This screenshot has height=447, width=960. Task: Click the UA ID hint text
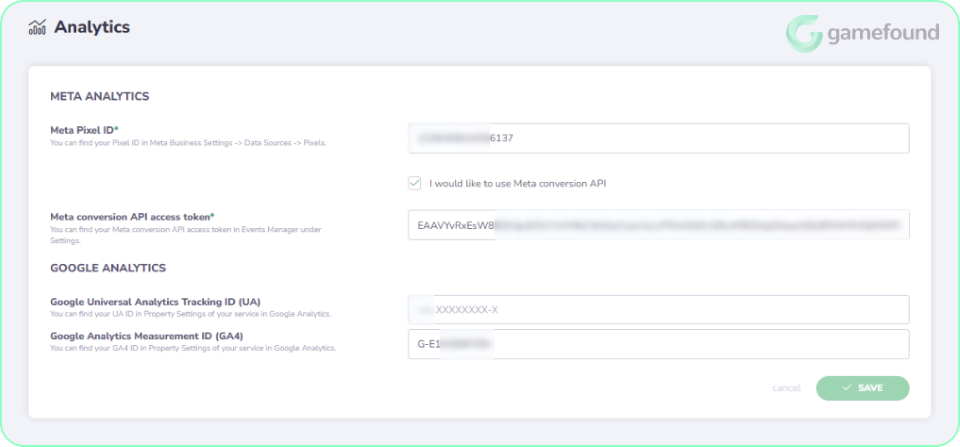click(x=190, y=314)
